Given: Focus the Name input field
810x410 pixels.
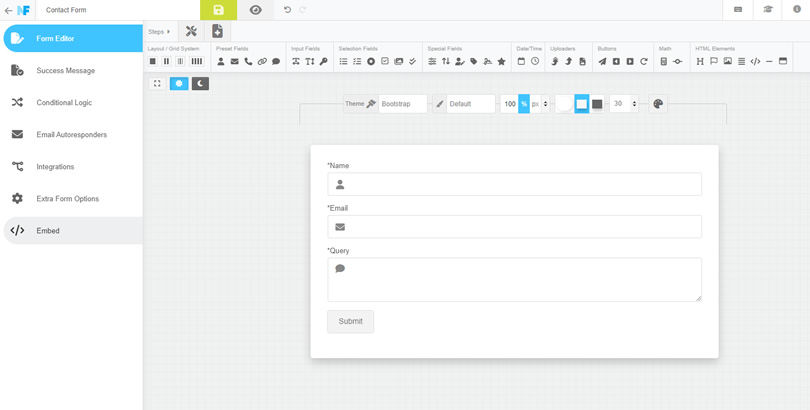Looking at the screenshot, I should (x=515, y=184).
